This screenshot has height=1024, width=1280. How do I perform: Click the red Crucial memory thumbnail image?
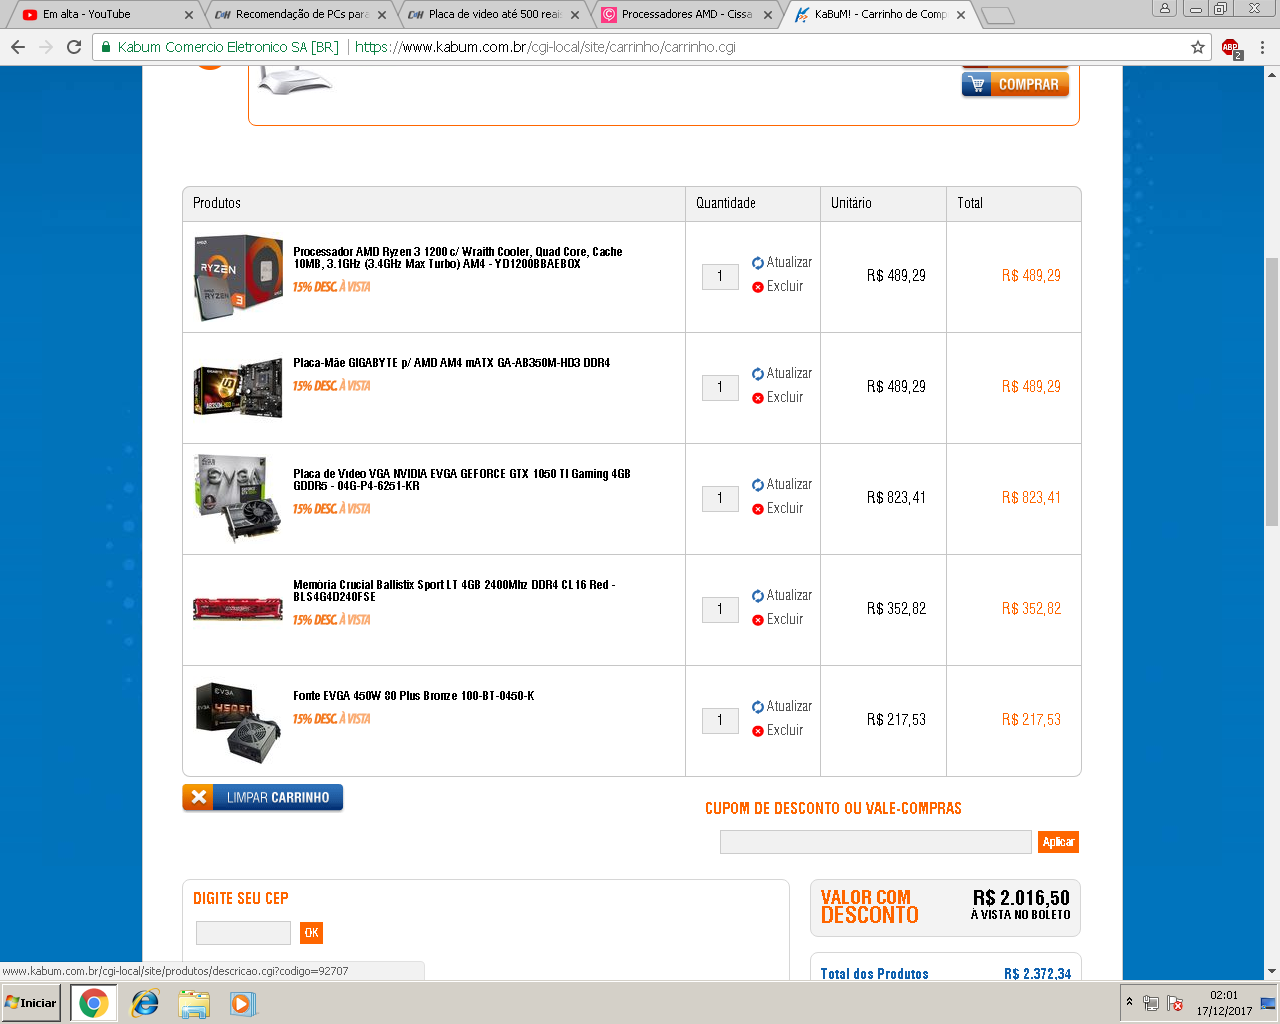[x=238, y=608]
